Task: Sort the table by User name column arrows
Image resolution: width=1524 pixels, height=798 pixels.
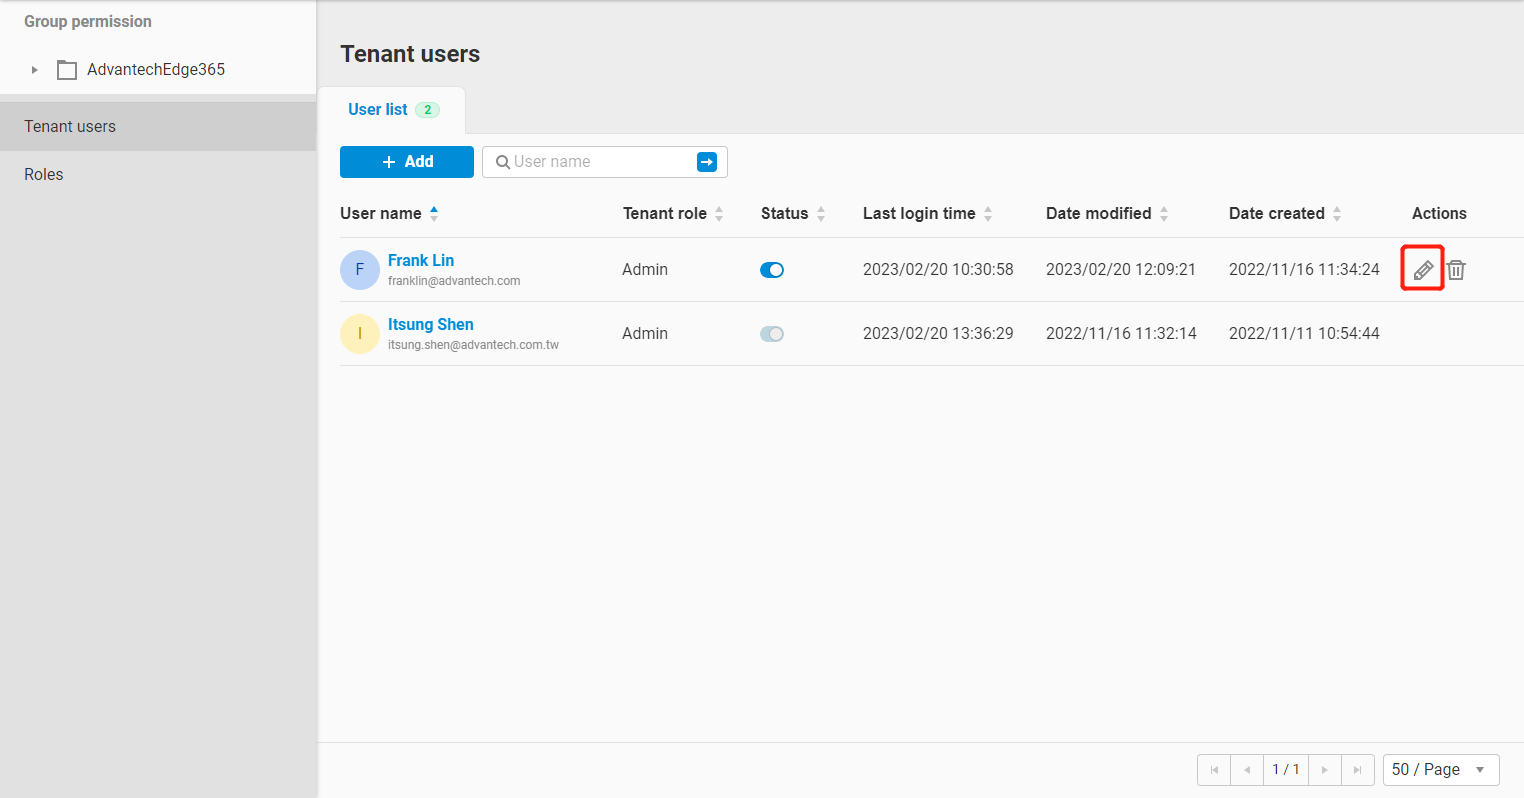Action: pos(434,212)
